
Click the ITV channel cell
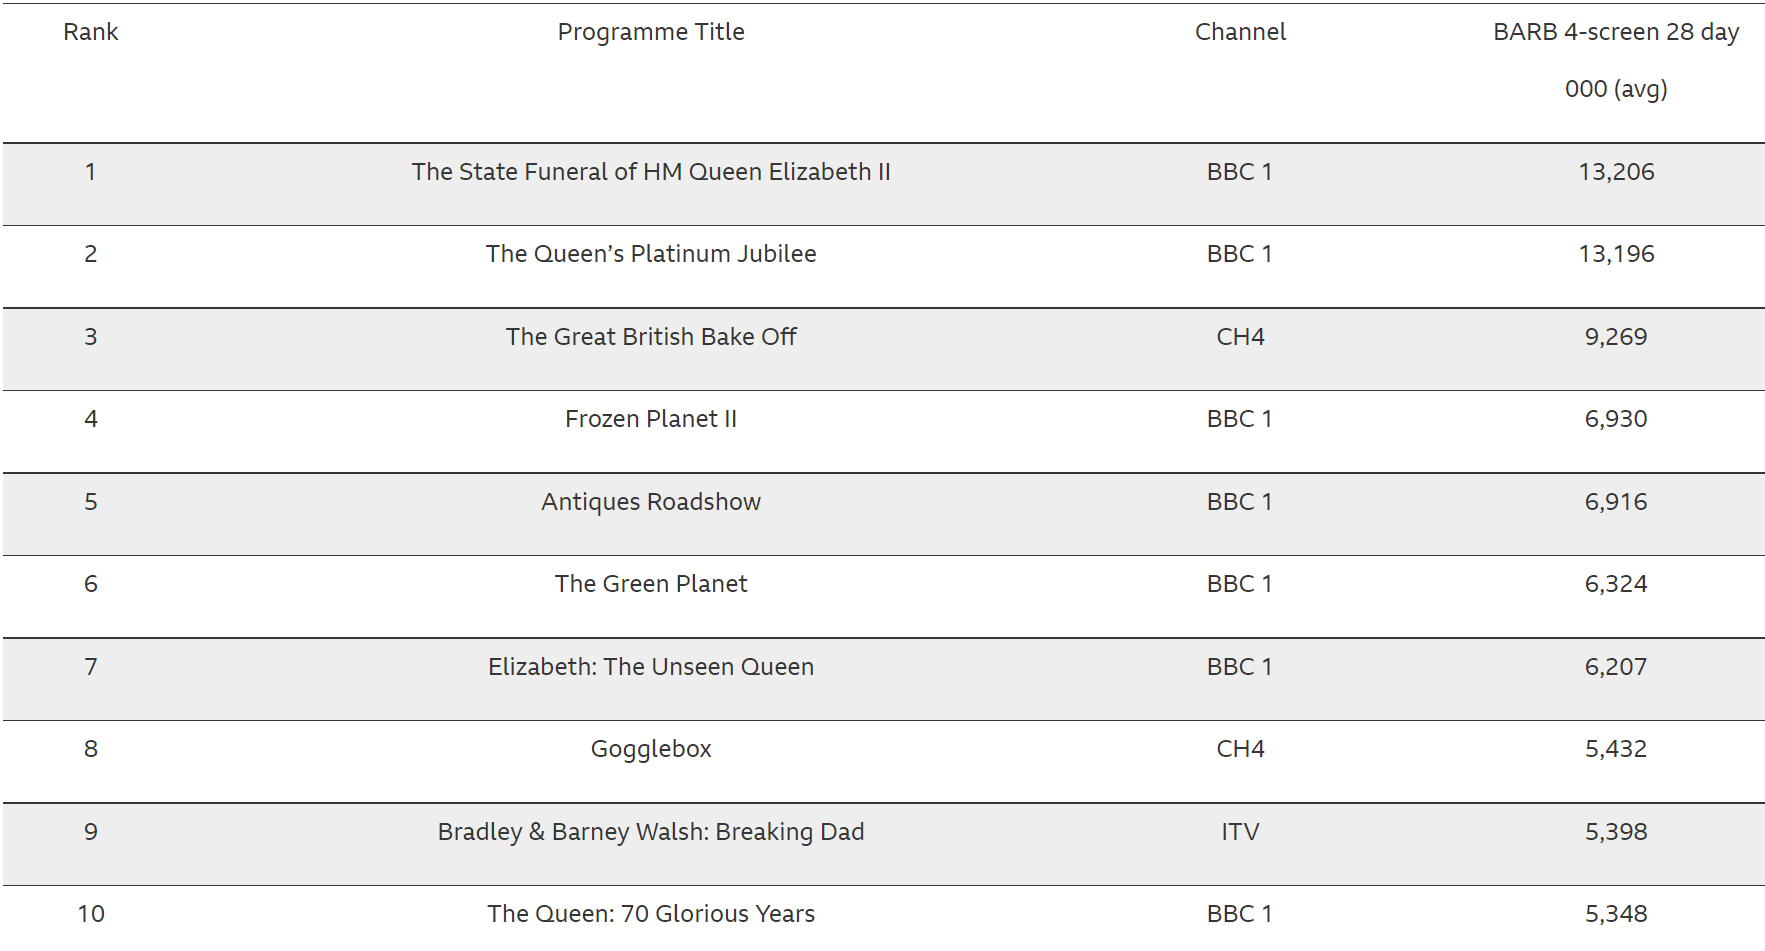click(x=1239, y=832)
